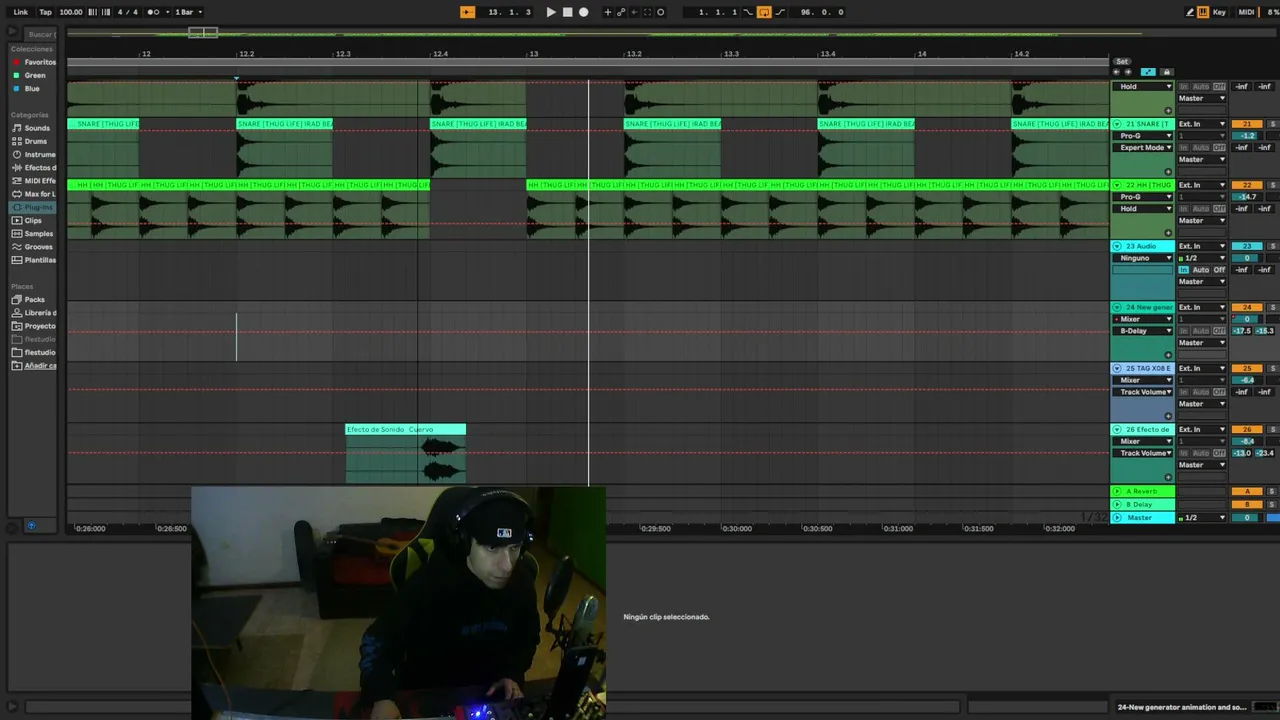
Task: Fold track 23 Audio with its arrow
Action: click(1117, 246)
